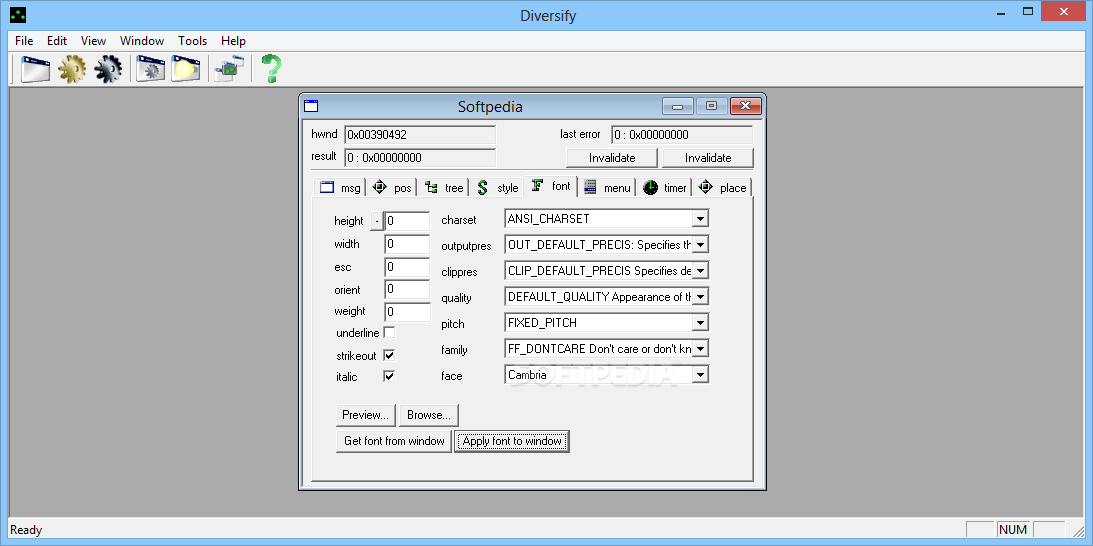
Task: Click the NUM status bar indicator
Action: (1014, 530)
